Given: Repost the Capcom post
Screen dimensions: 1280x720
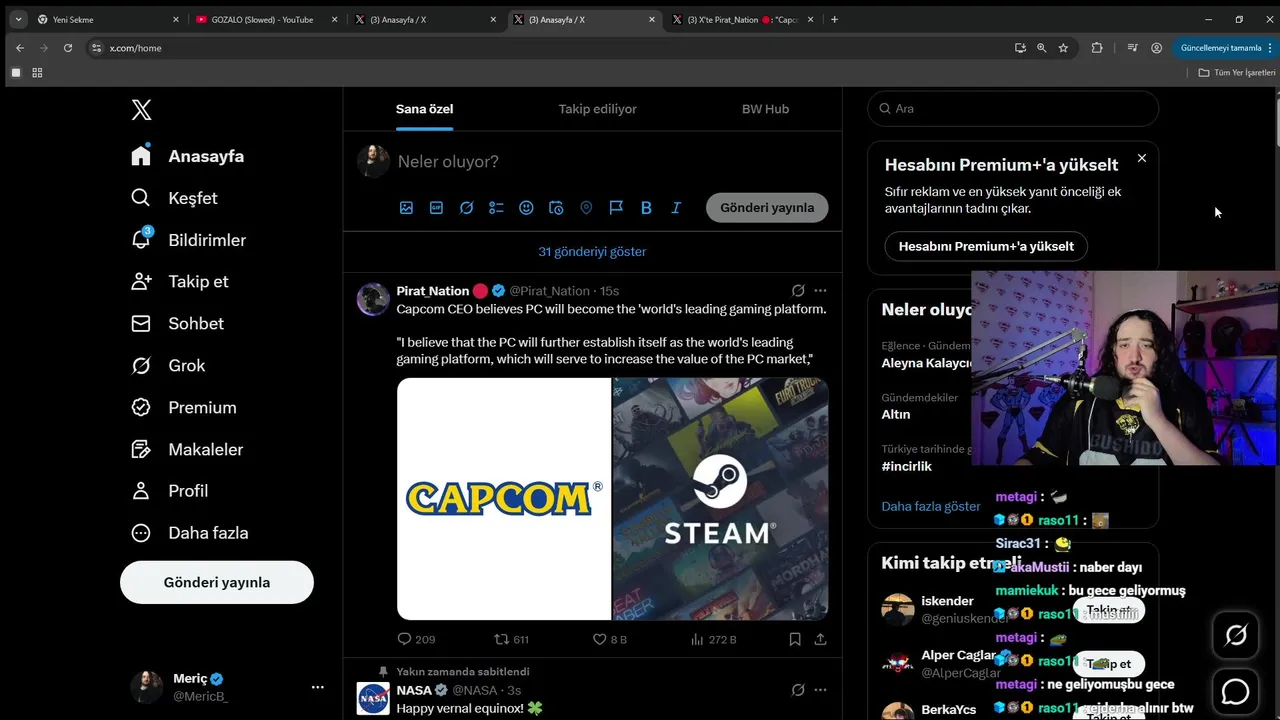Looking at the screenshot, I should tap(512, 639).
